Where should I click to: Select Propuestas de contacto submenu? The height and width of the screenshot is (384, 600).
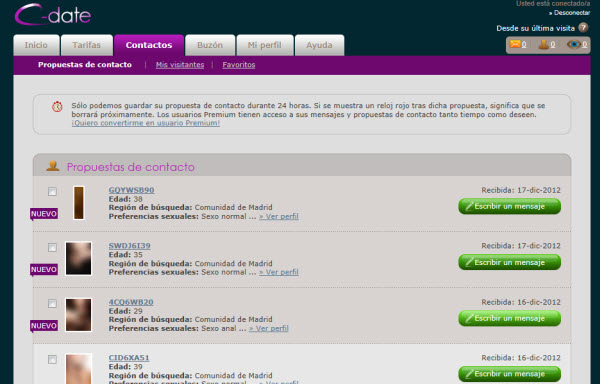[85, 65]
